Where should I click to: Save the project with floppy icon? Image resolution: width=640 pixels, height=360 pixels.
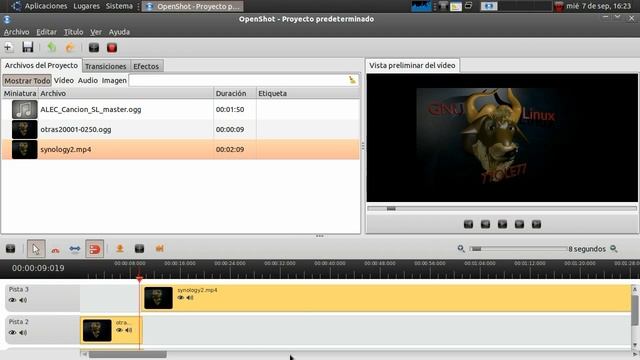pos(27,47)
